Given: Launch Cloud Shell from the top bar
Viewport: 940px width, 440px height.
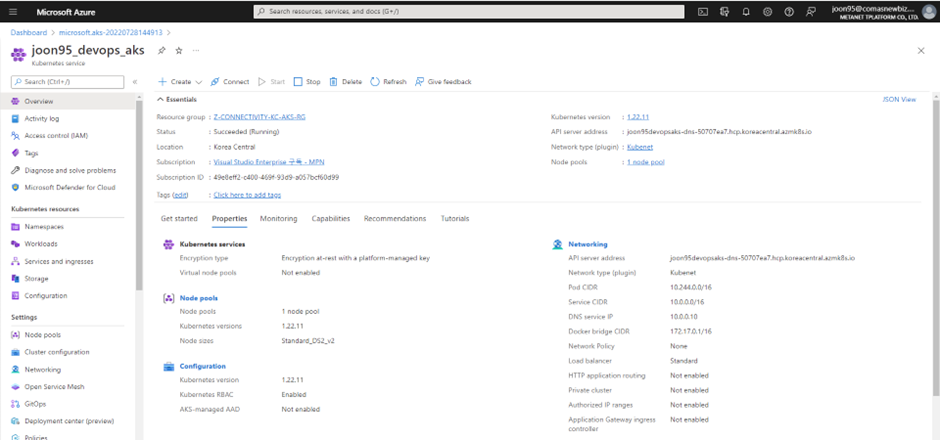Looking at the screenshot, I should point(704,11).
